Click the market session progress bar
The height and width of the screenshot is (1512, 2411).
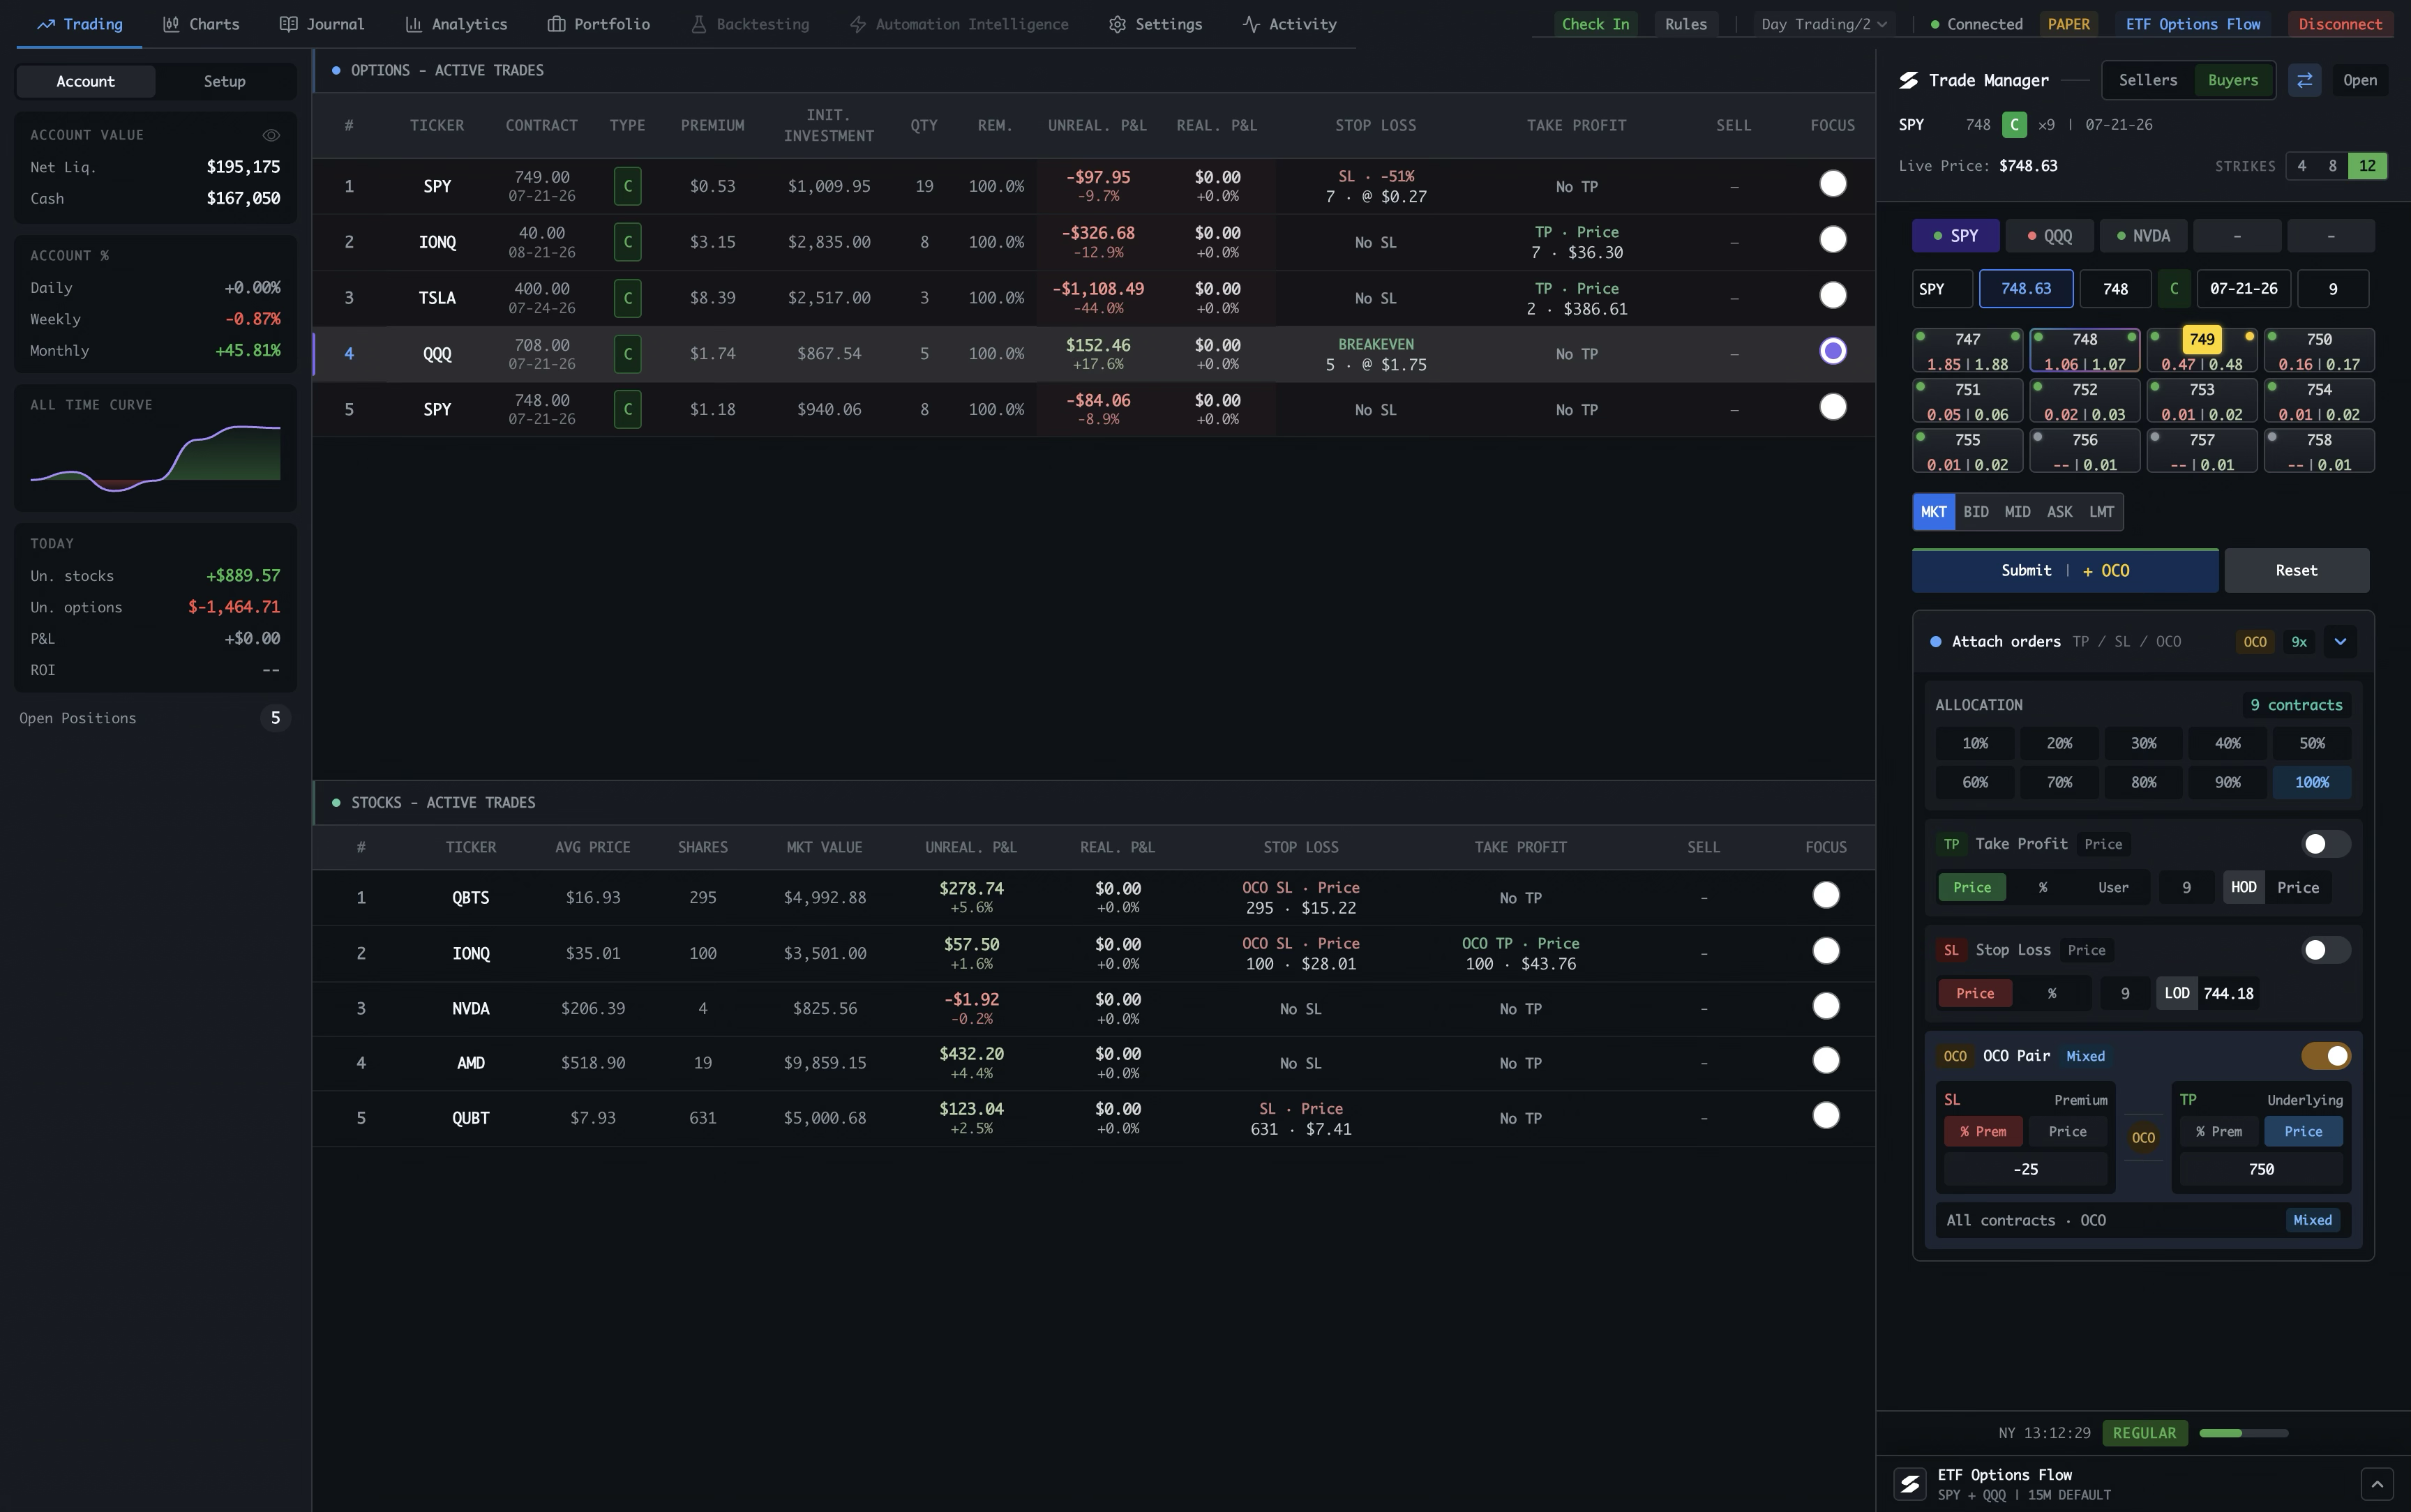pos(2243,1433)
